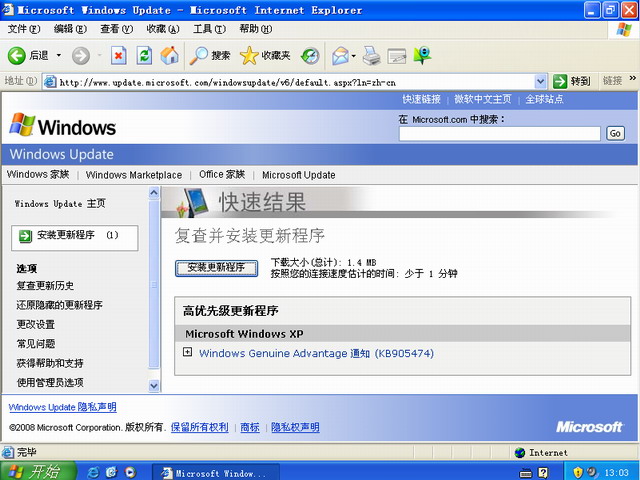Expand the 链接 links toolbar chevron

(x=632, y=78)
